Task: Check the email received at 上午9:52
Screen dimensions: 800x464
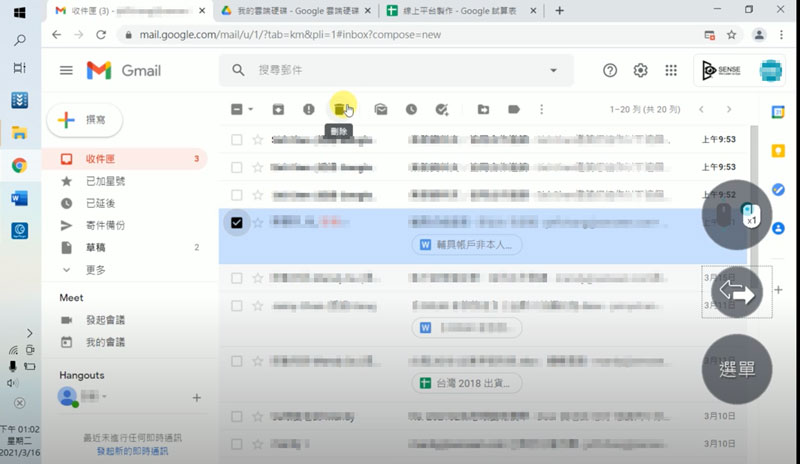Action: [237, 195]
